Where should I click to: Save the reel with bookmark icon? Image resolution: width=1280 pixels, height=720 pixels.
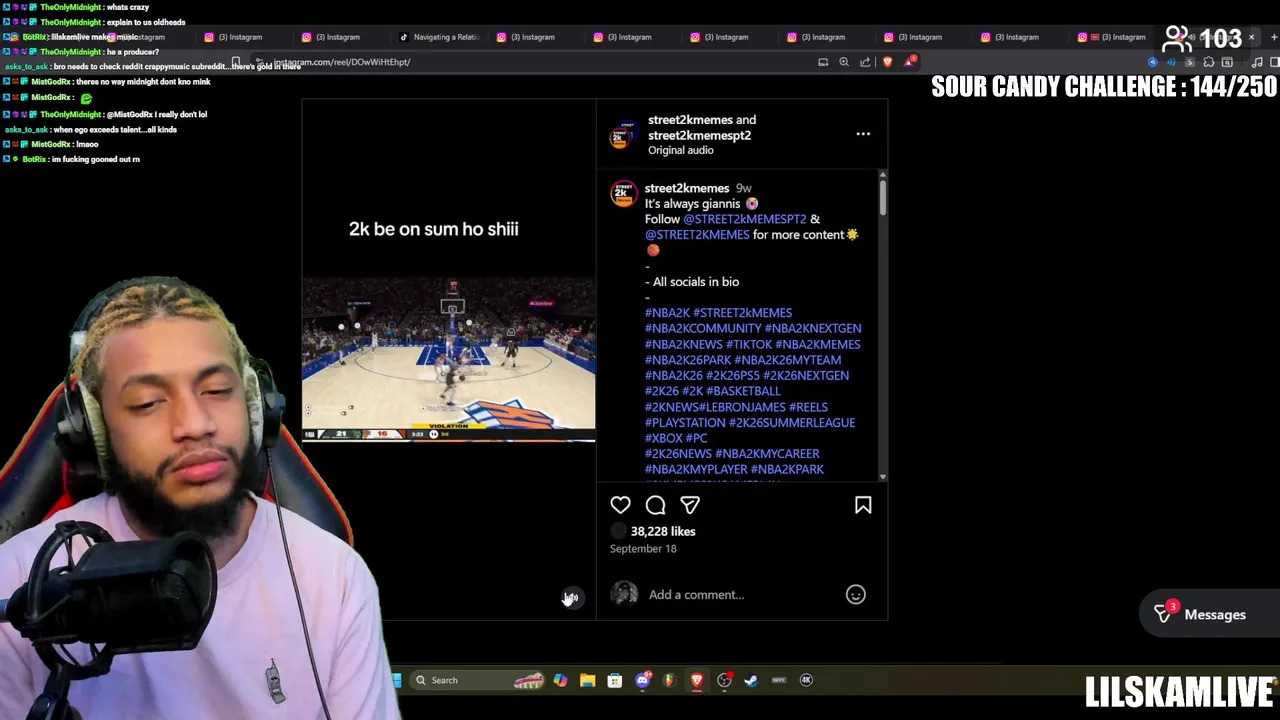(x=863, y=505)
